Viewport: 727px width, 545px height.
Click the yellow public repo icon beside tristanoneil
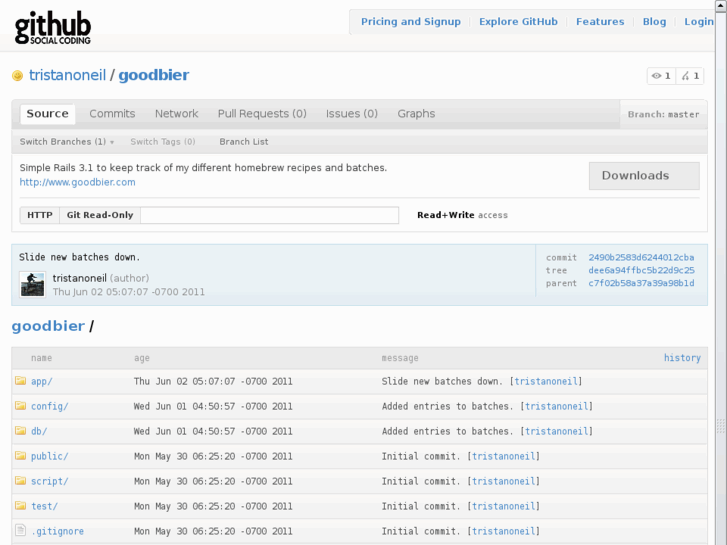pos(18,75)
